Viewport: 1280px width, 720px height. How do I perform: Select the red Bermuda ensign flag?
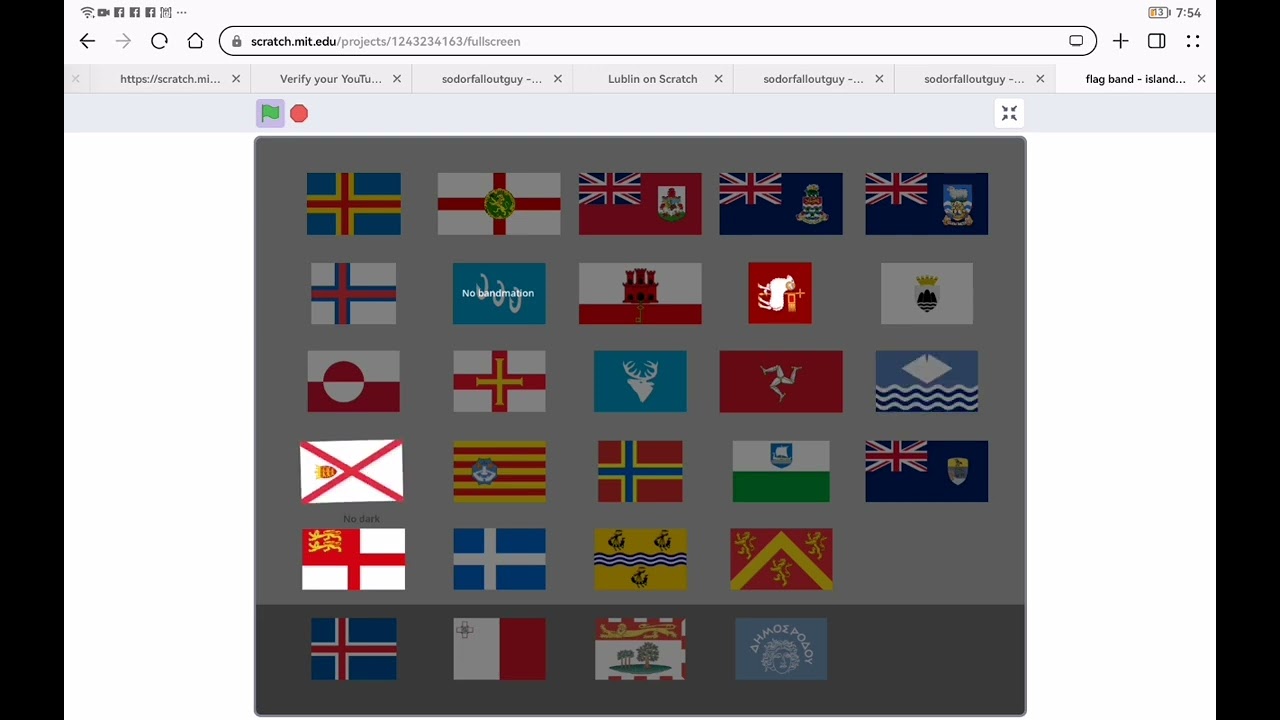tap(640, 204)
